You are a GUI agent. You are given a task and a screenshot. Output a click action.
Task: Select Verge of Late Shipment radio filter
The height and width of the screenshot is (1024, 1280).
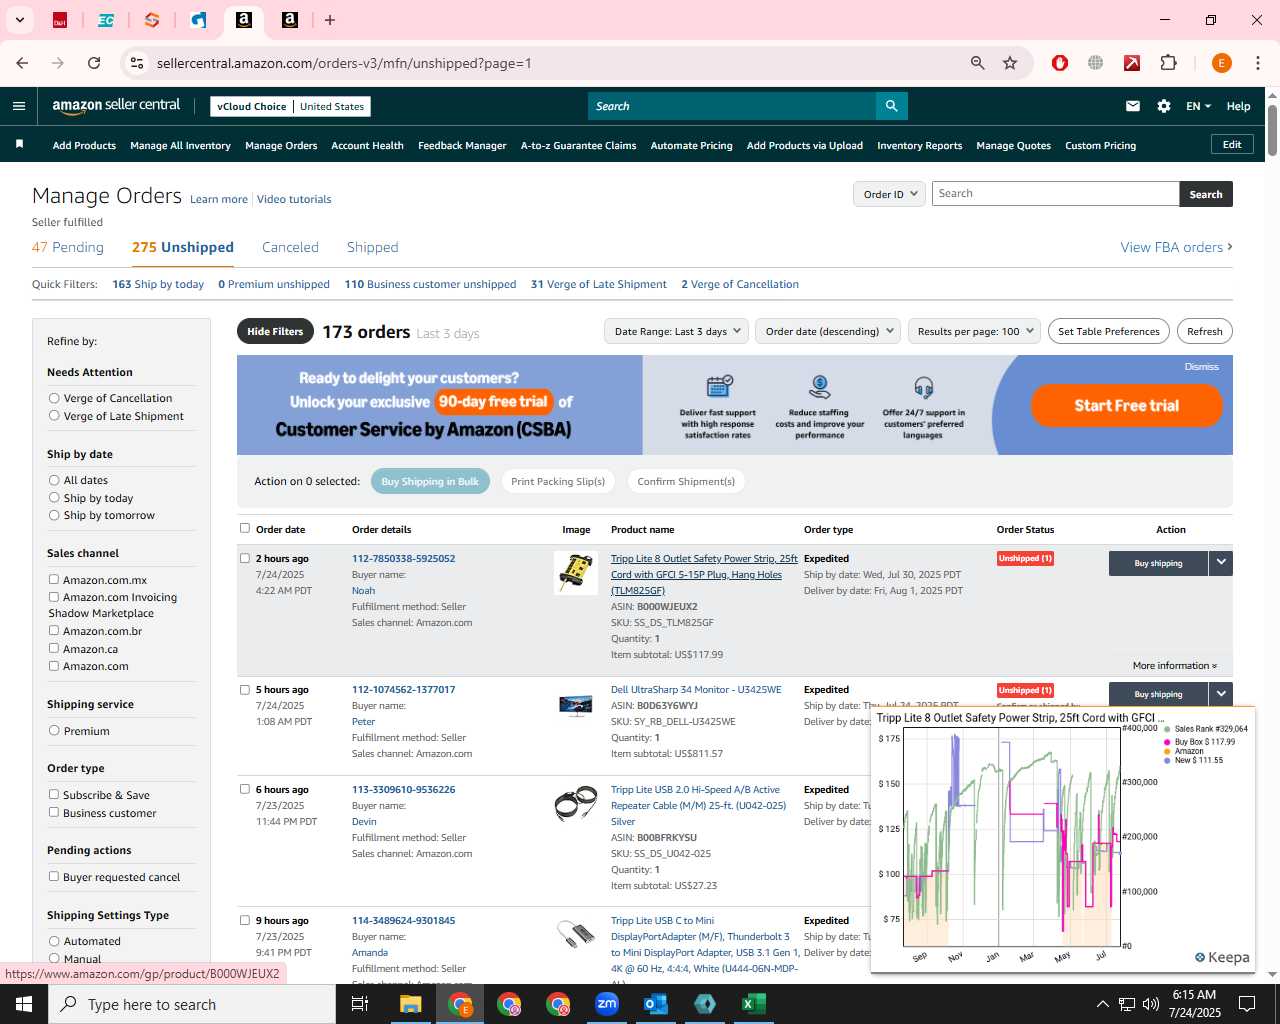pos(54,416)
